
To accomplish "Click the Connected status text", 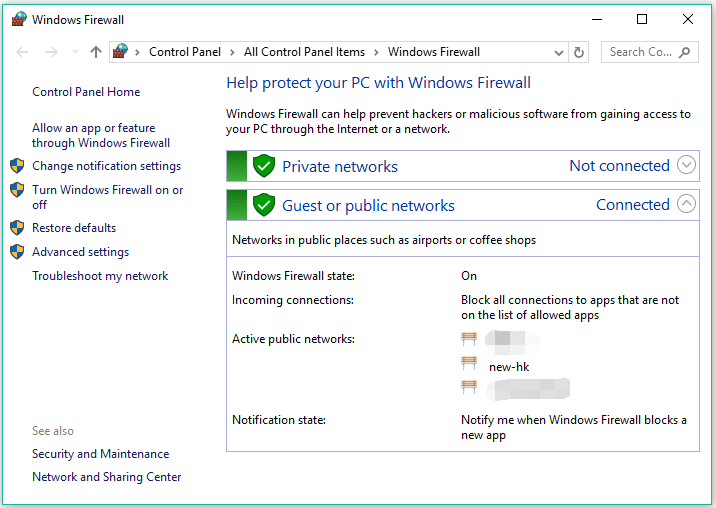I will coord(632,205).
